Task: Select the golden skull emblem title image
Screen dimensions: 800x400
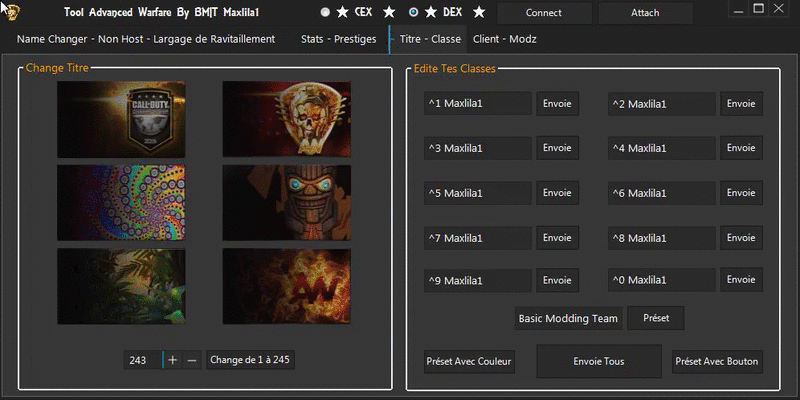Action: coord(287,119)
